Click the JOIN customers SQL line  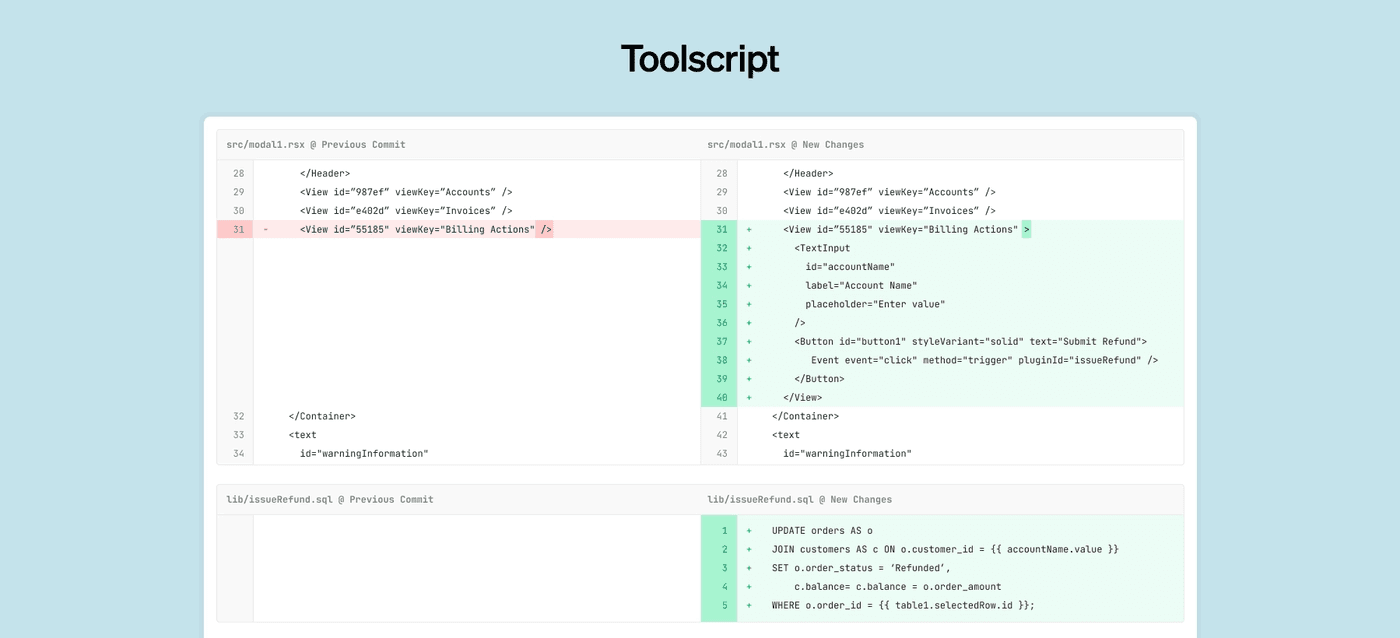tap(944, 549)
